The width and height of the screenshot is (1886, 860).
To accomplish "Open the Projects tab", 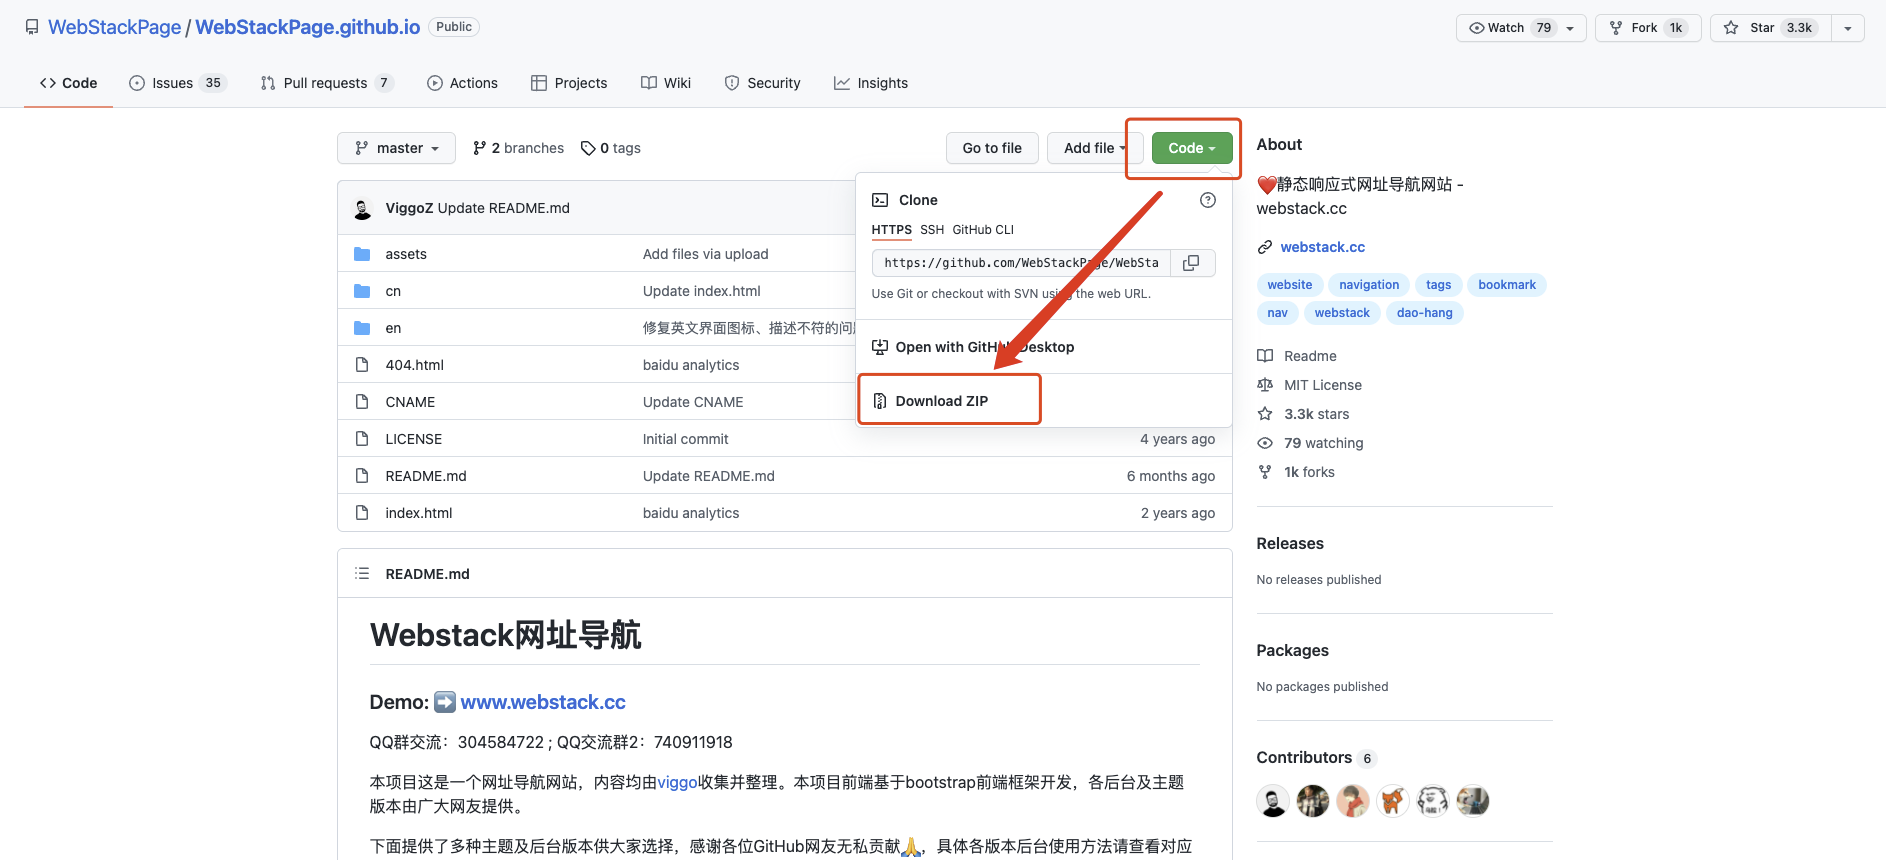I will pos(569,83).
